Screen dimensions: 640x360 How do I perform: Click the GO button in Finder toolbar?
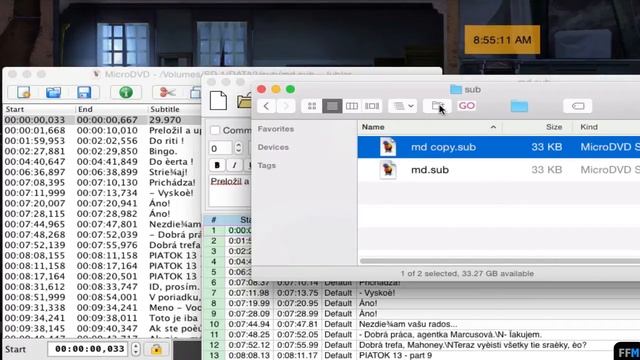click(x=467, y=106)
